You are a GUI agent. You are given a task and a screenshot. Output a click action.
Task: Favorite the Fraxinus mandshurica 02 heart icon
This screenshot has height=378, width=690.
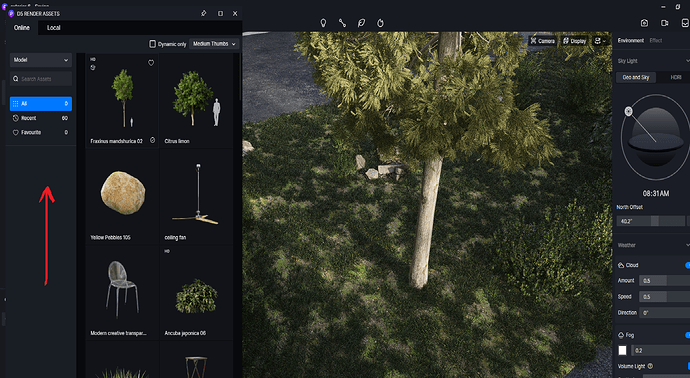151,63
